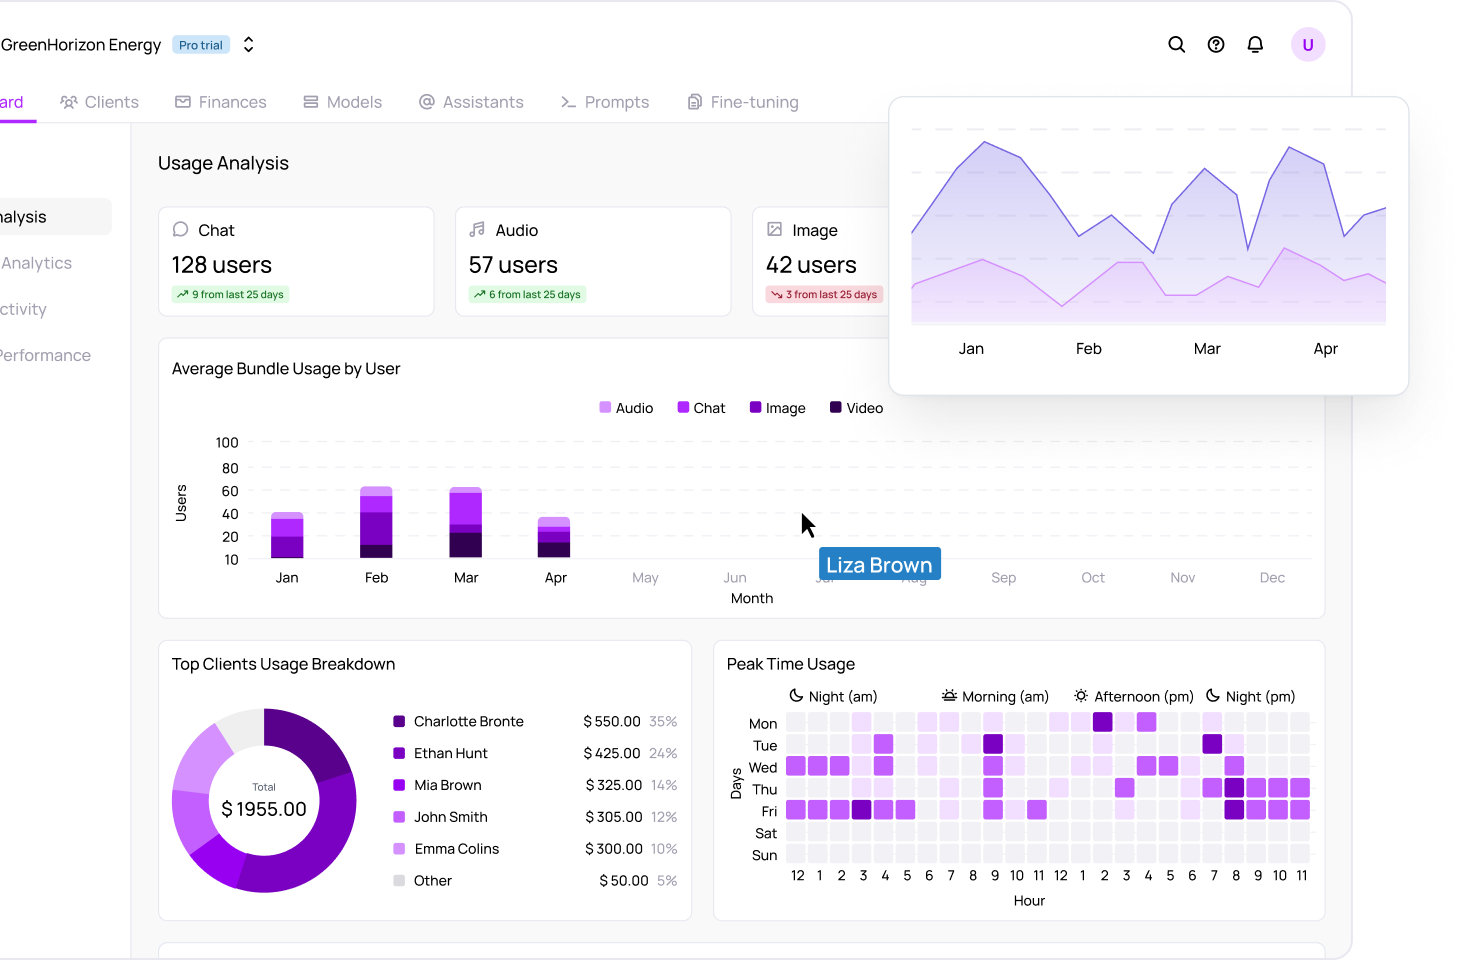Open the Pro trial badge
The image size is (1466, 960).
(201, 45)
